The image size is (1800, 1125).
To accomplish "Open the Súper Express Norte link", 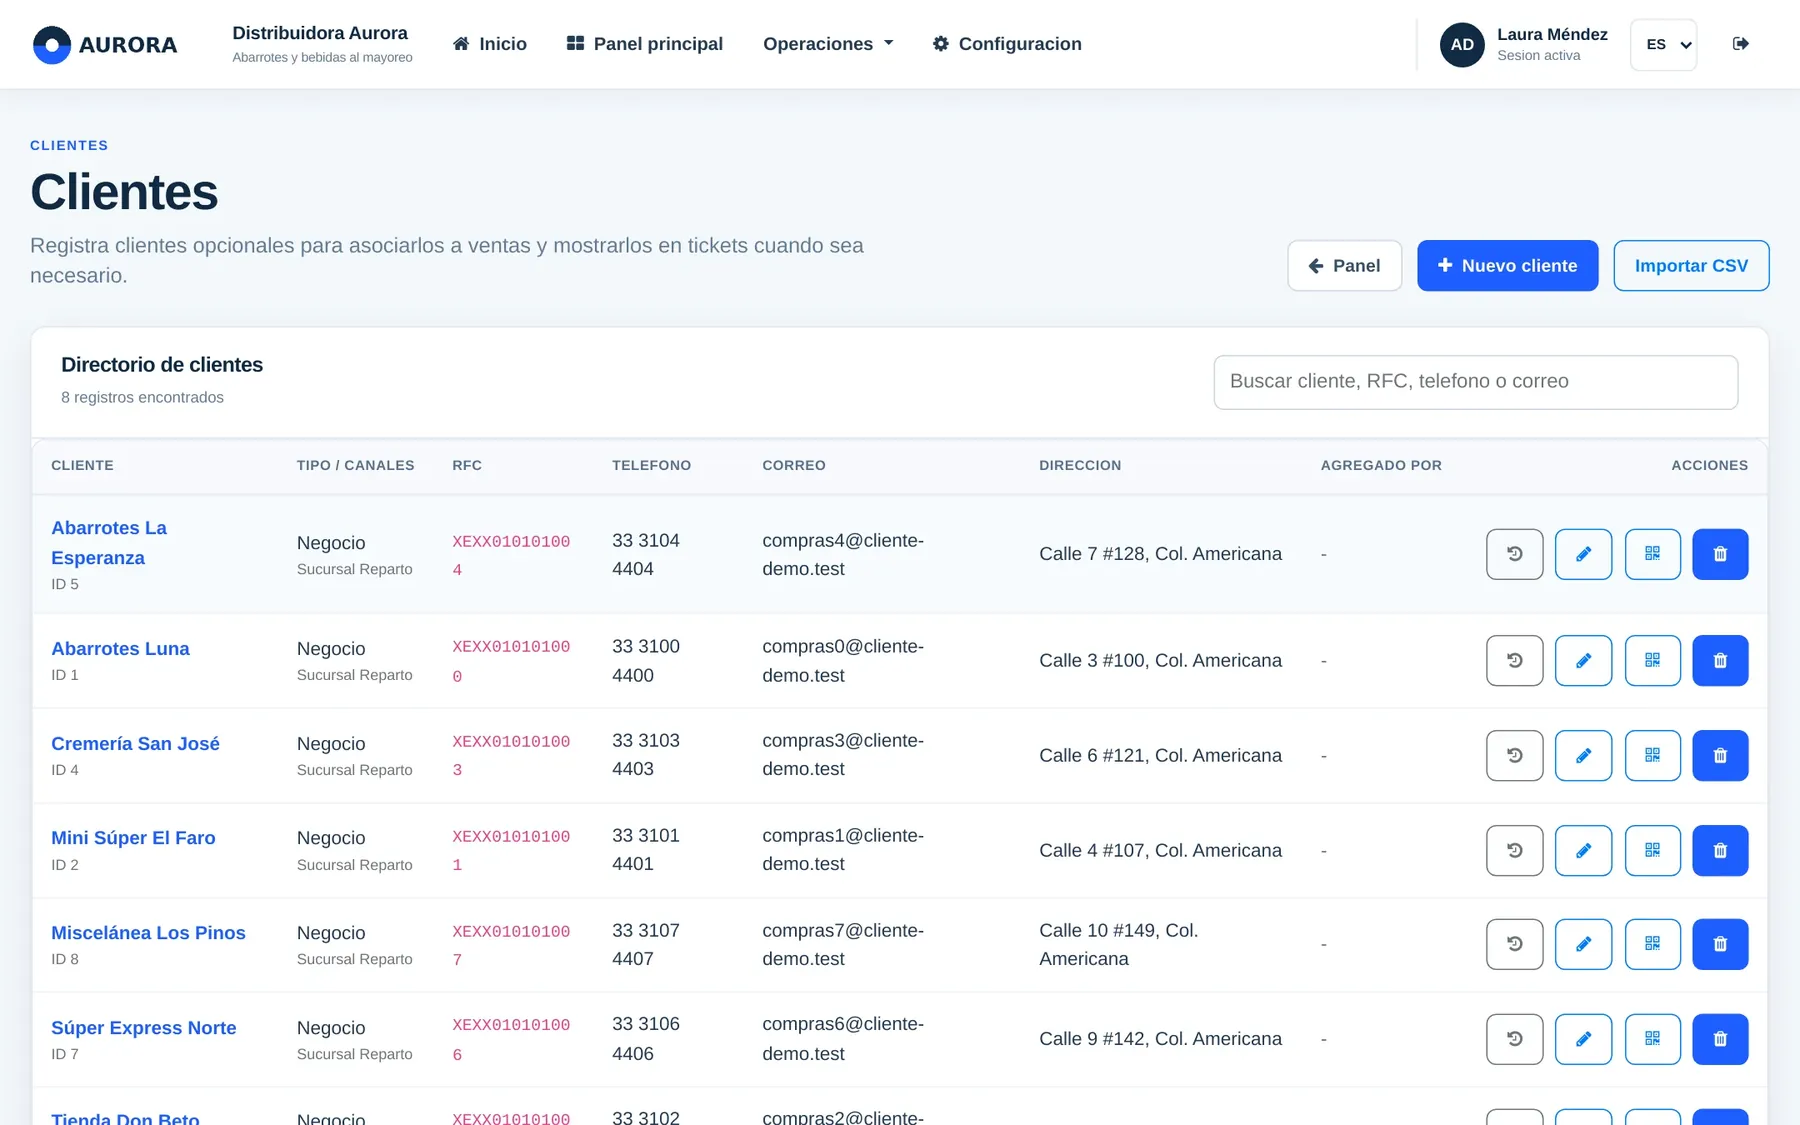I will [144, 1028].
